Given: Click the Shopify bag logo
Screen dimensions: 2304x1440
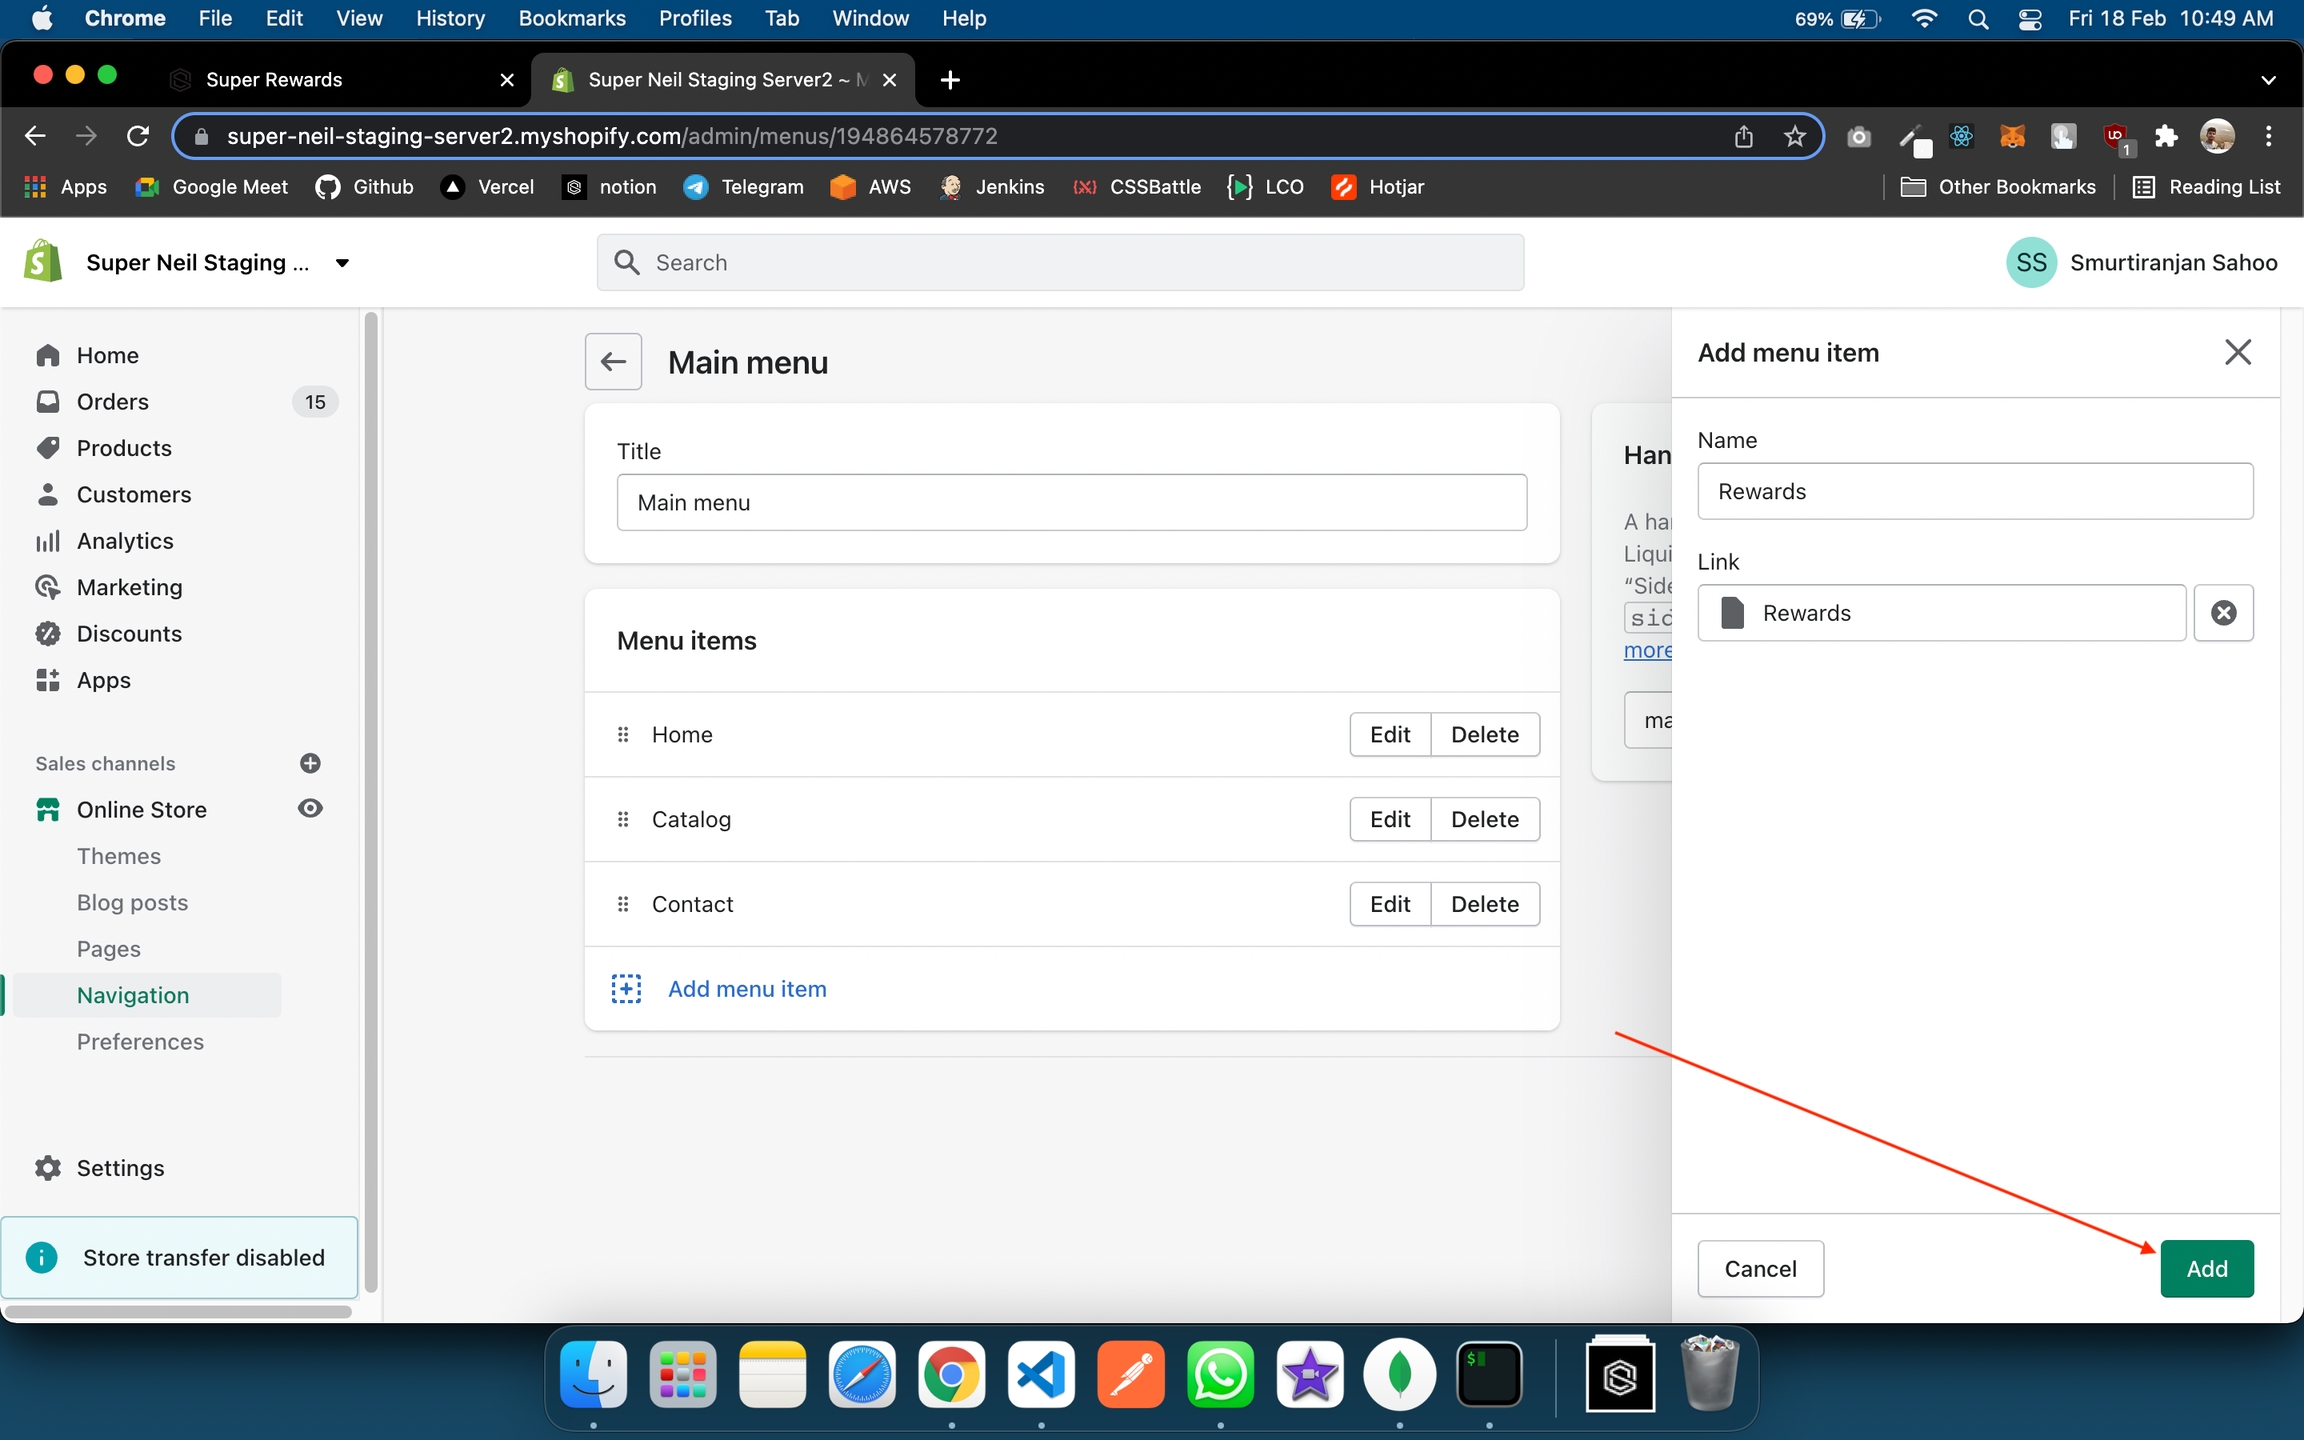Looking at the screenshot, I should [43, 262].
